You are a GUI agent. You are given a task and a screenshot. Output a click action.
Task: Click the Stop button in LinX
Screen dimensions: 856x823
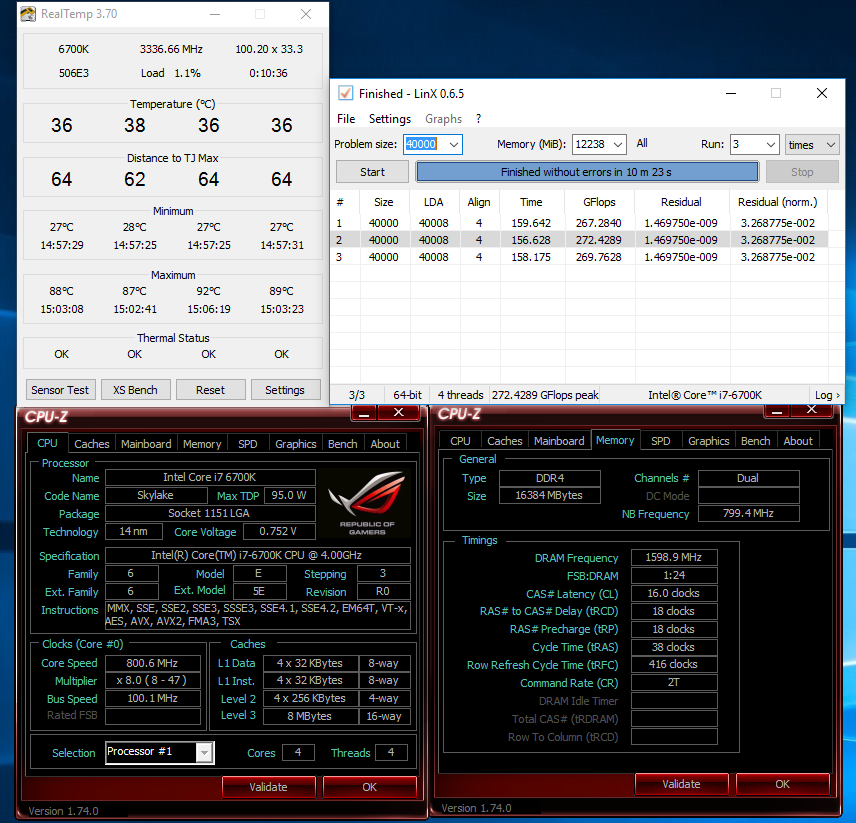[802, 172]
